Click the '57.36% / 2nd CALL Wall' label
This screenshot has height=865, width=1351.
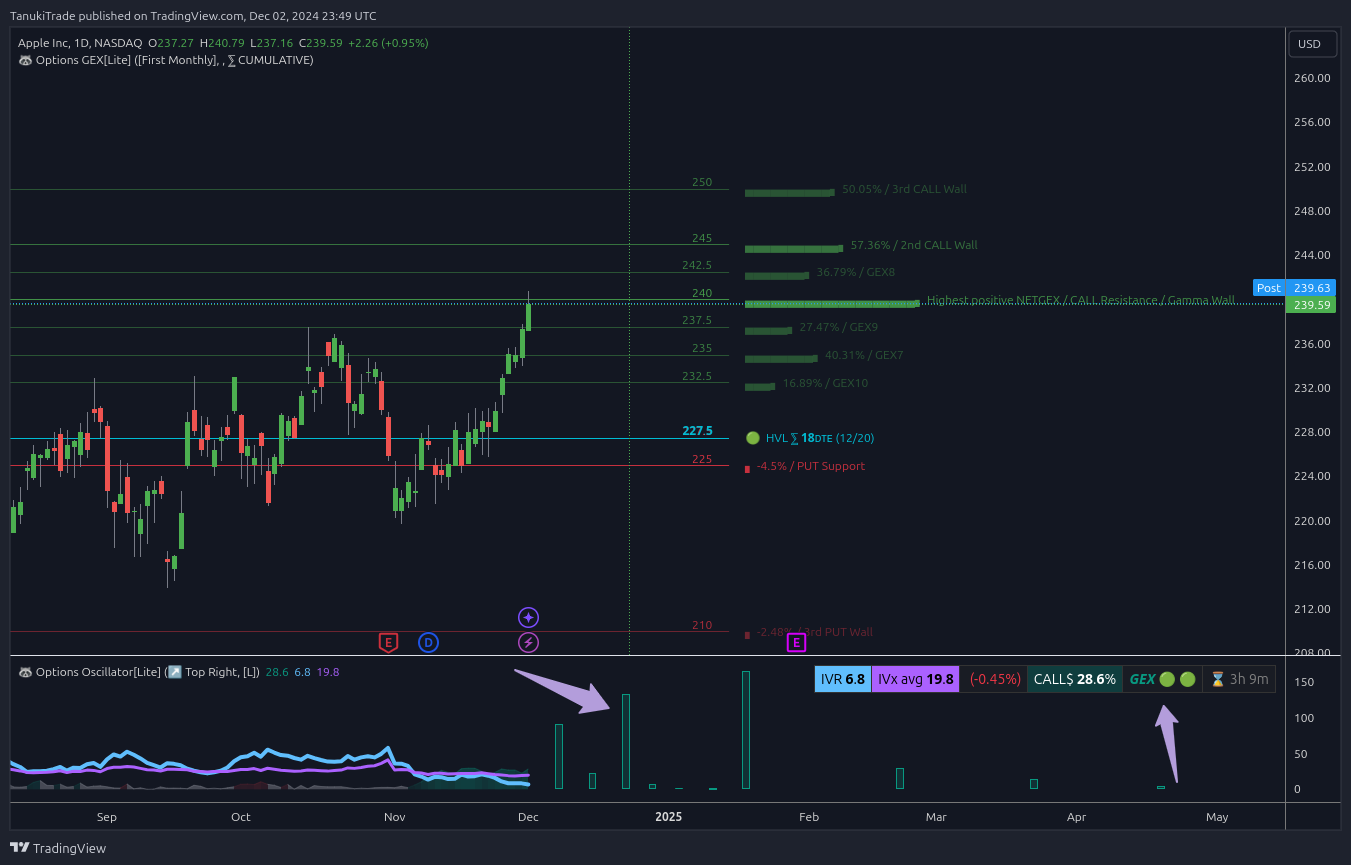[914, 245]
